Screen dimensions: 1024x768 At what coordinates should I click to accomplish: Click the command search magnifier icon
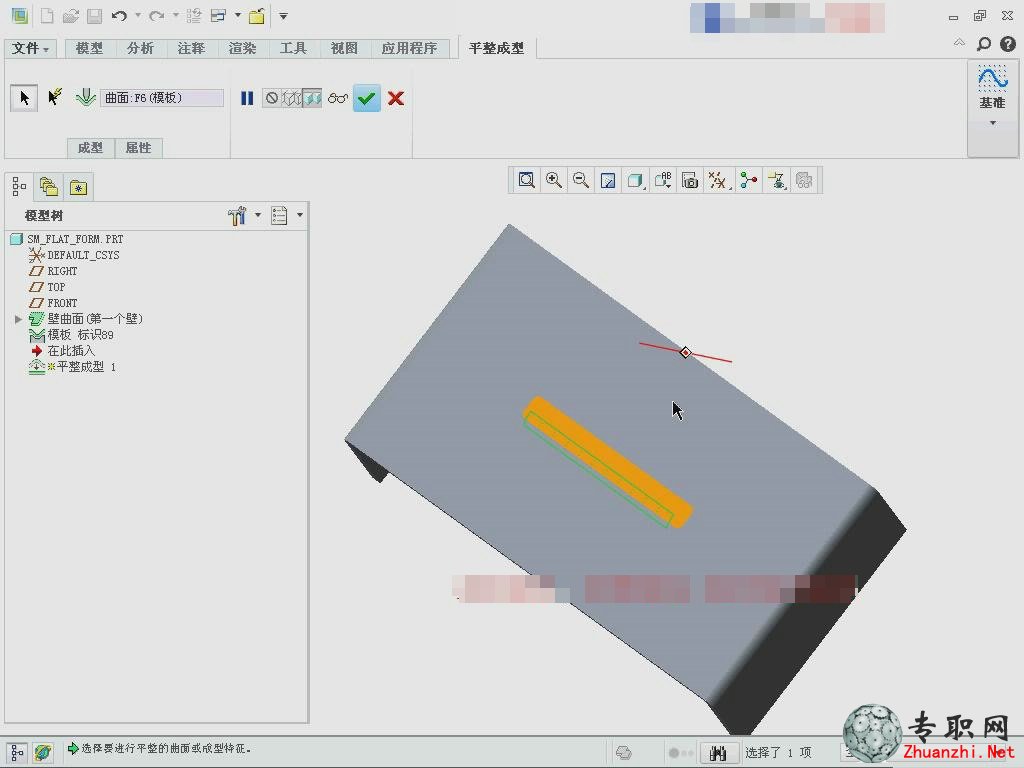click(x=984, y=44)
